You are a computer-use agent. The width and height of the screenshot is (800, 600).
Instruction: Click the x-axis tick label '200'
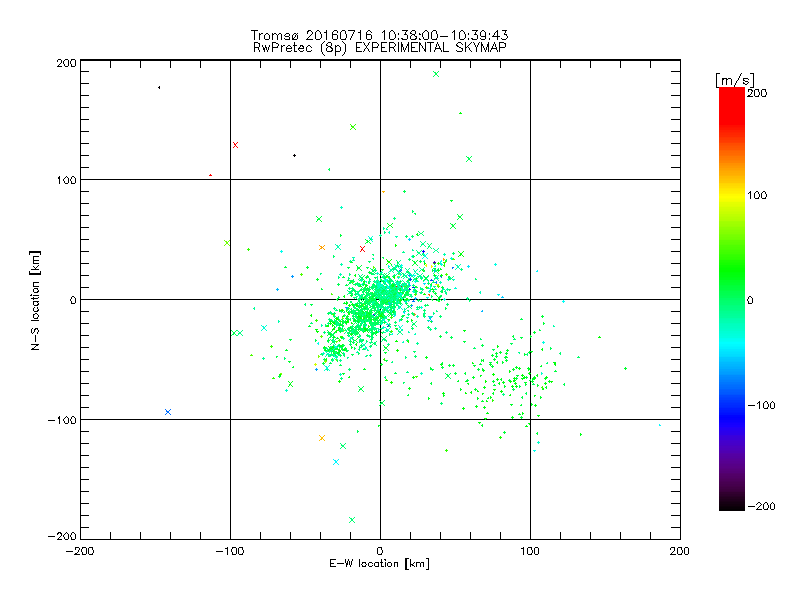[680, 551]
